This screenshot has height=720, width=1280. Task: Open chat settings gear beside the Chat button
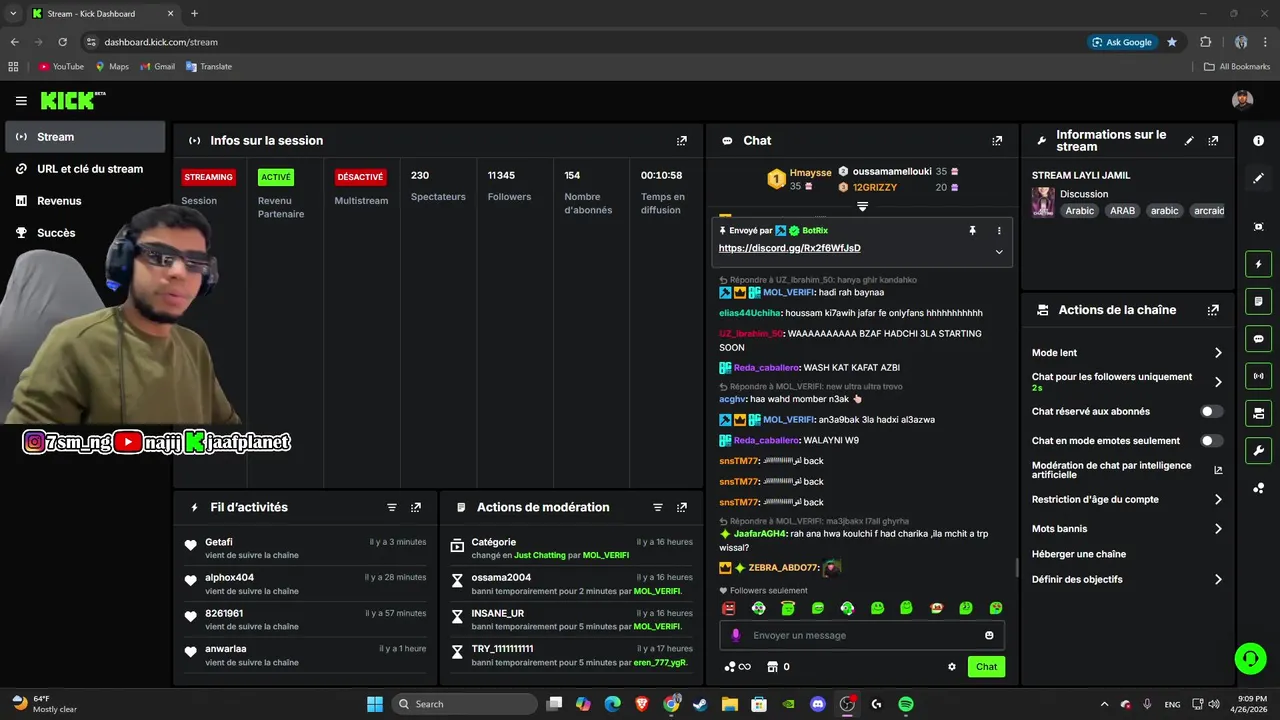pos(952,667)
